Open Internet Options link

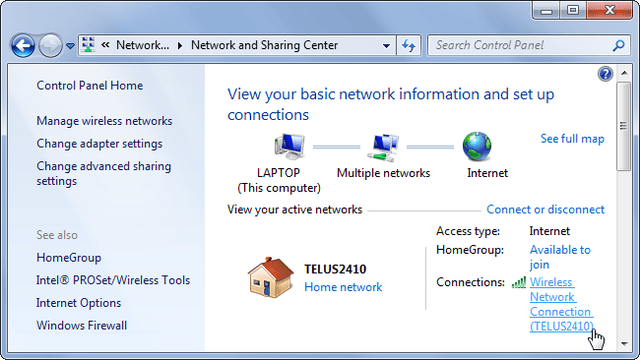tap(78, 303)
